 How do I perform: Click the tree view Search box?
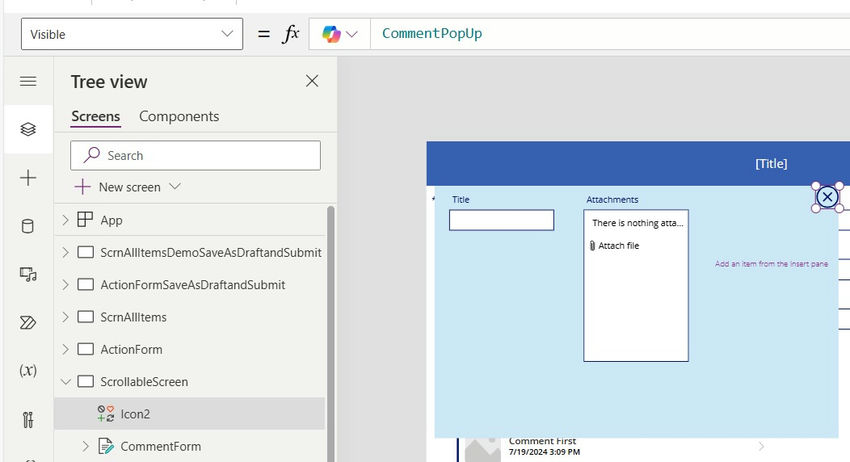point(195,156)
